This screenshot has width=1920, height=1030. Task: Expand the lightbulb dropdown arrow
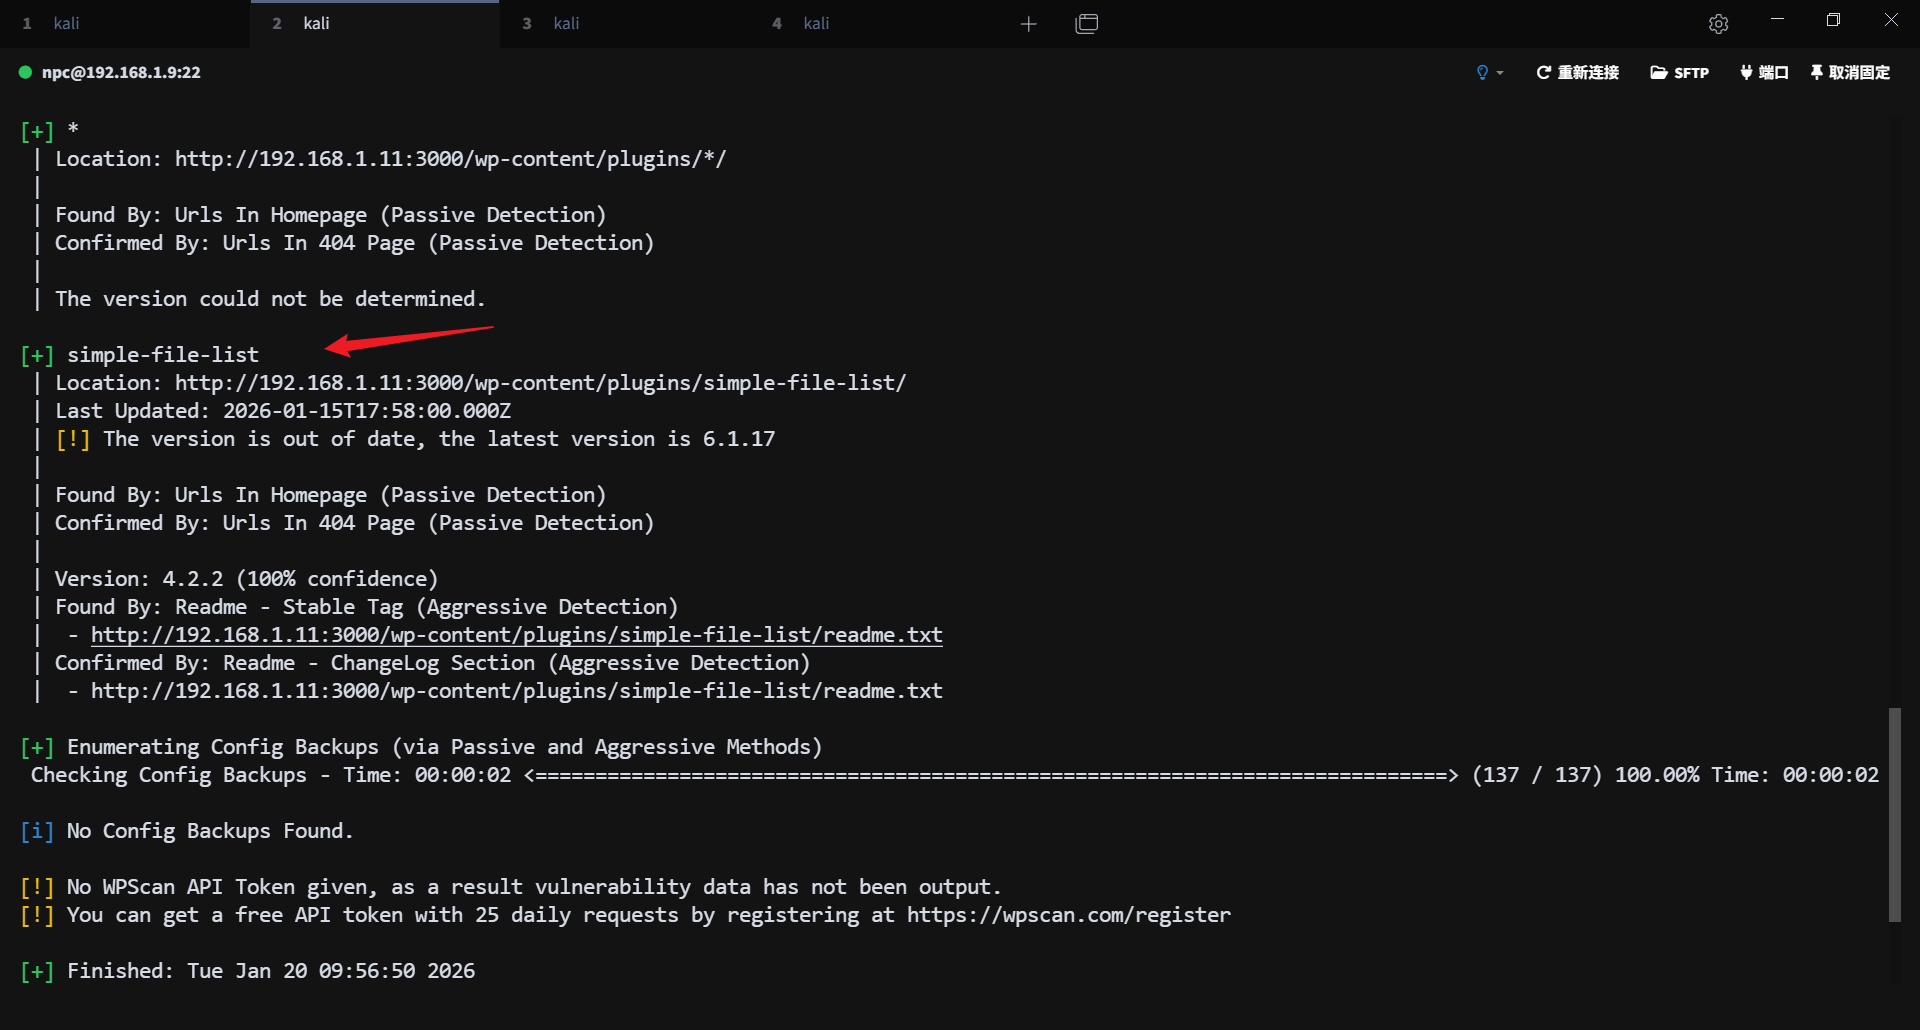coord(1500,73)
